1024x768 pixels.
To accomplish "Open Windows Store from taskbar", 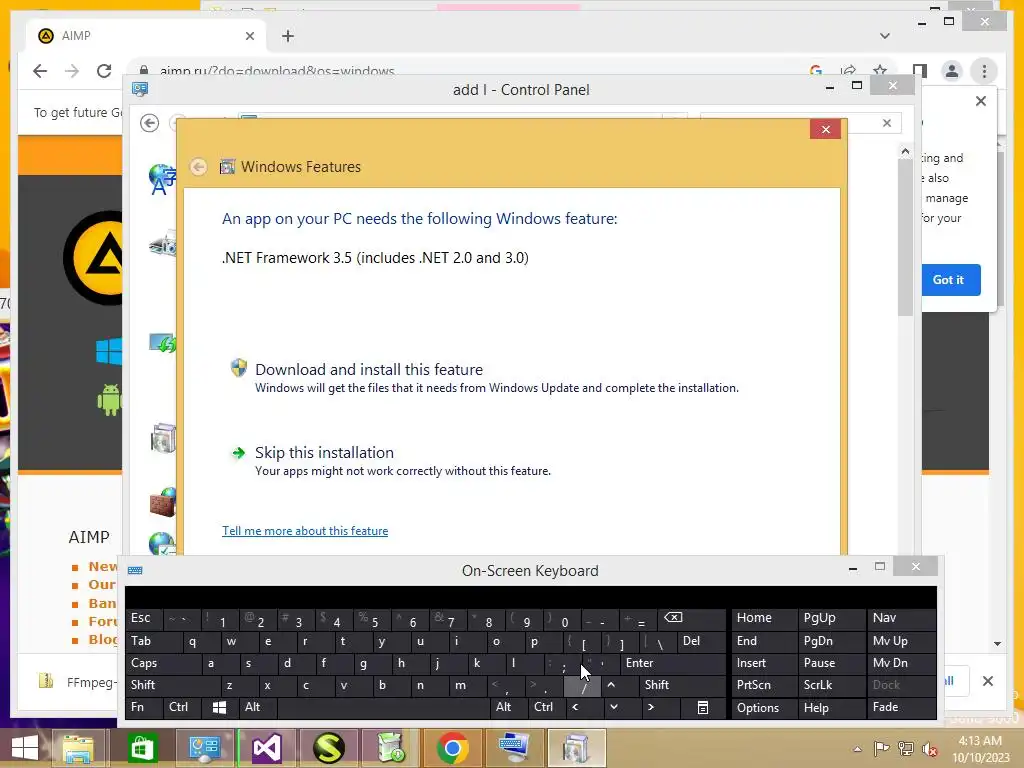I will (141, 748).
